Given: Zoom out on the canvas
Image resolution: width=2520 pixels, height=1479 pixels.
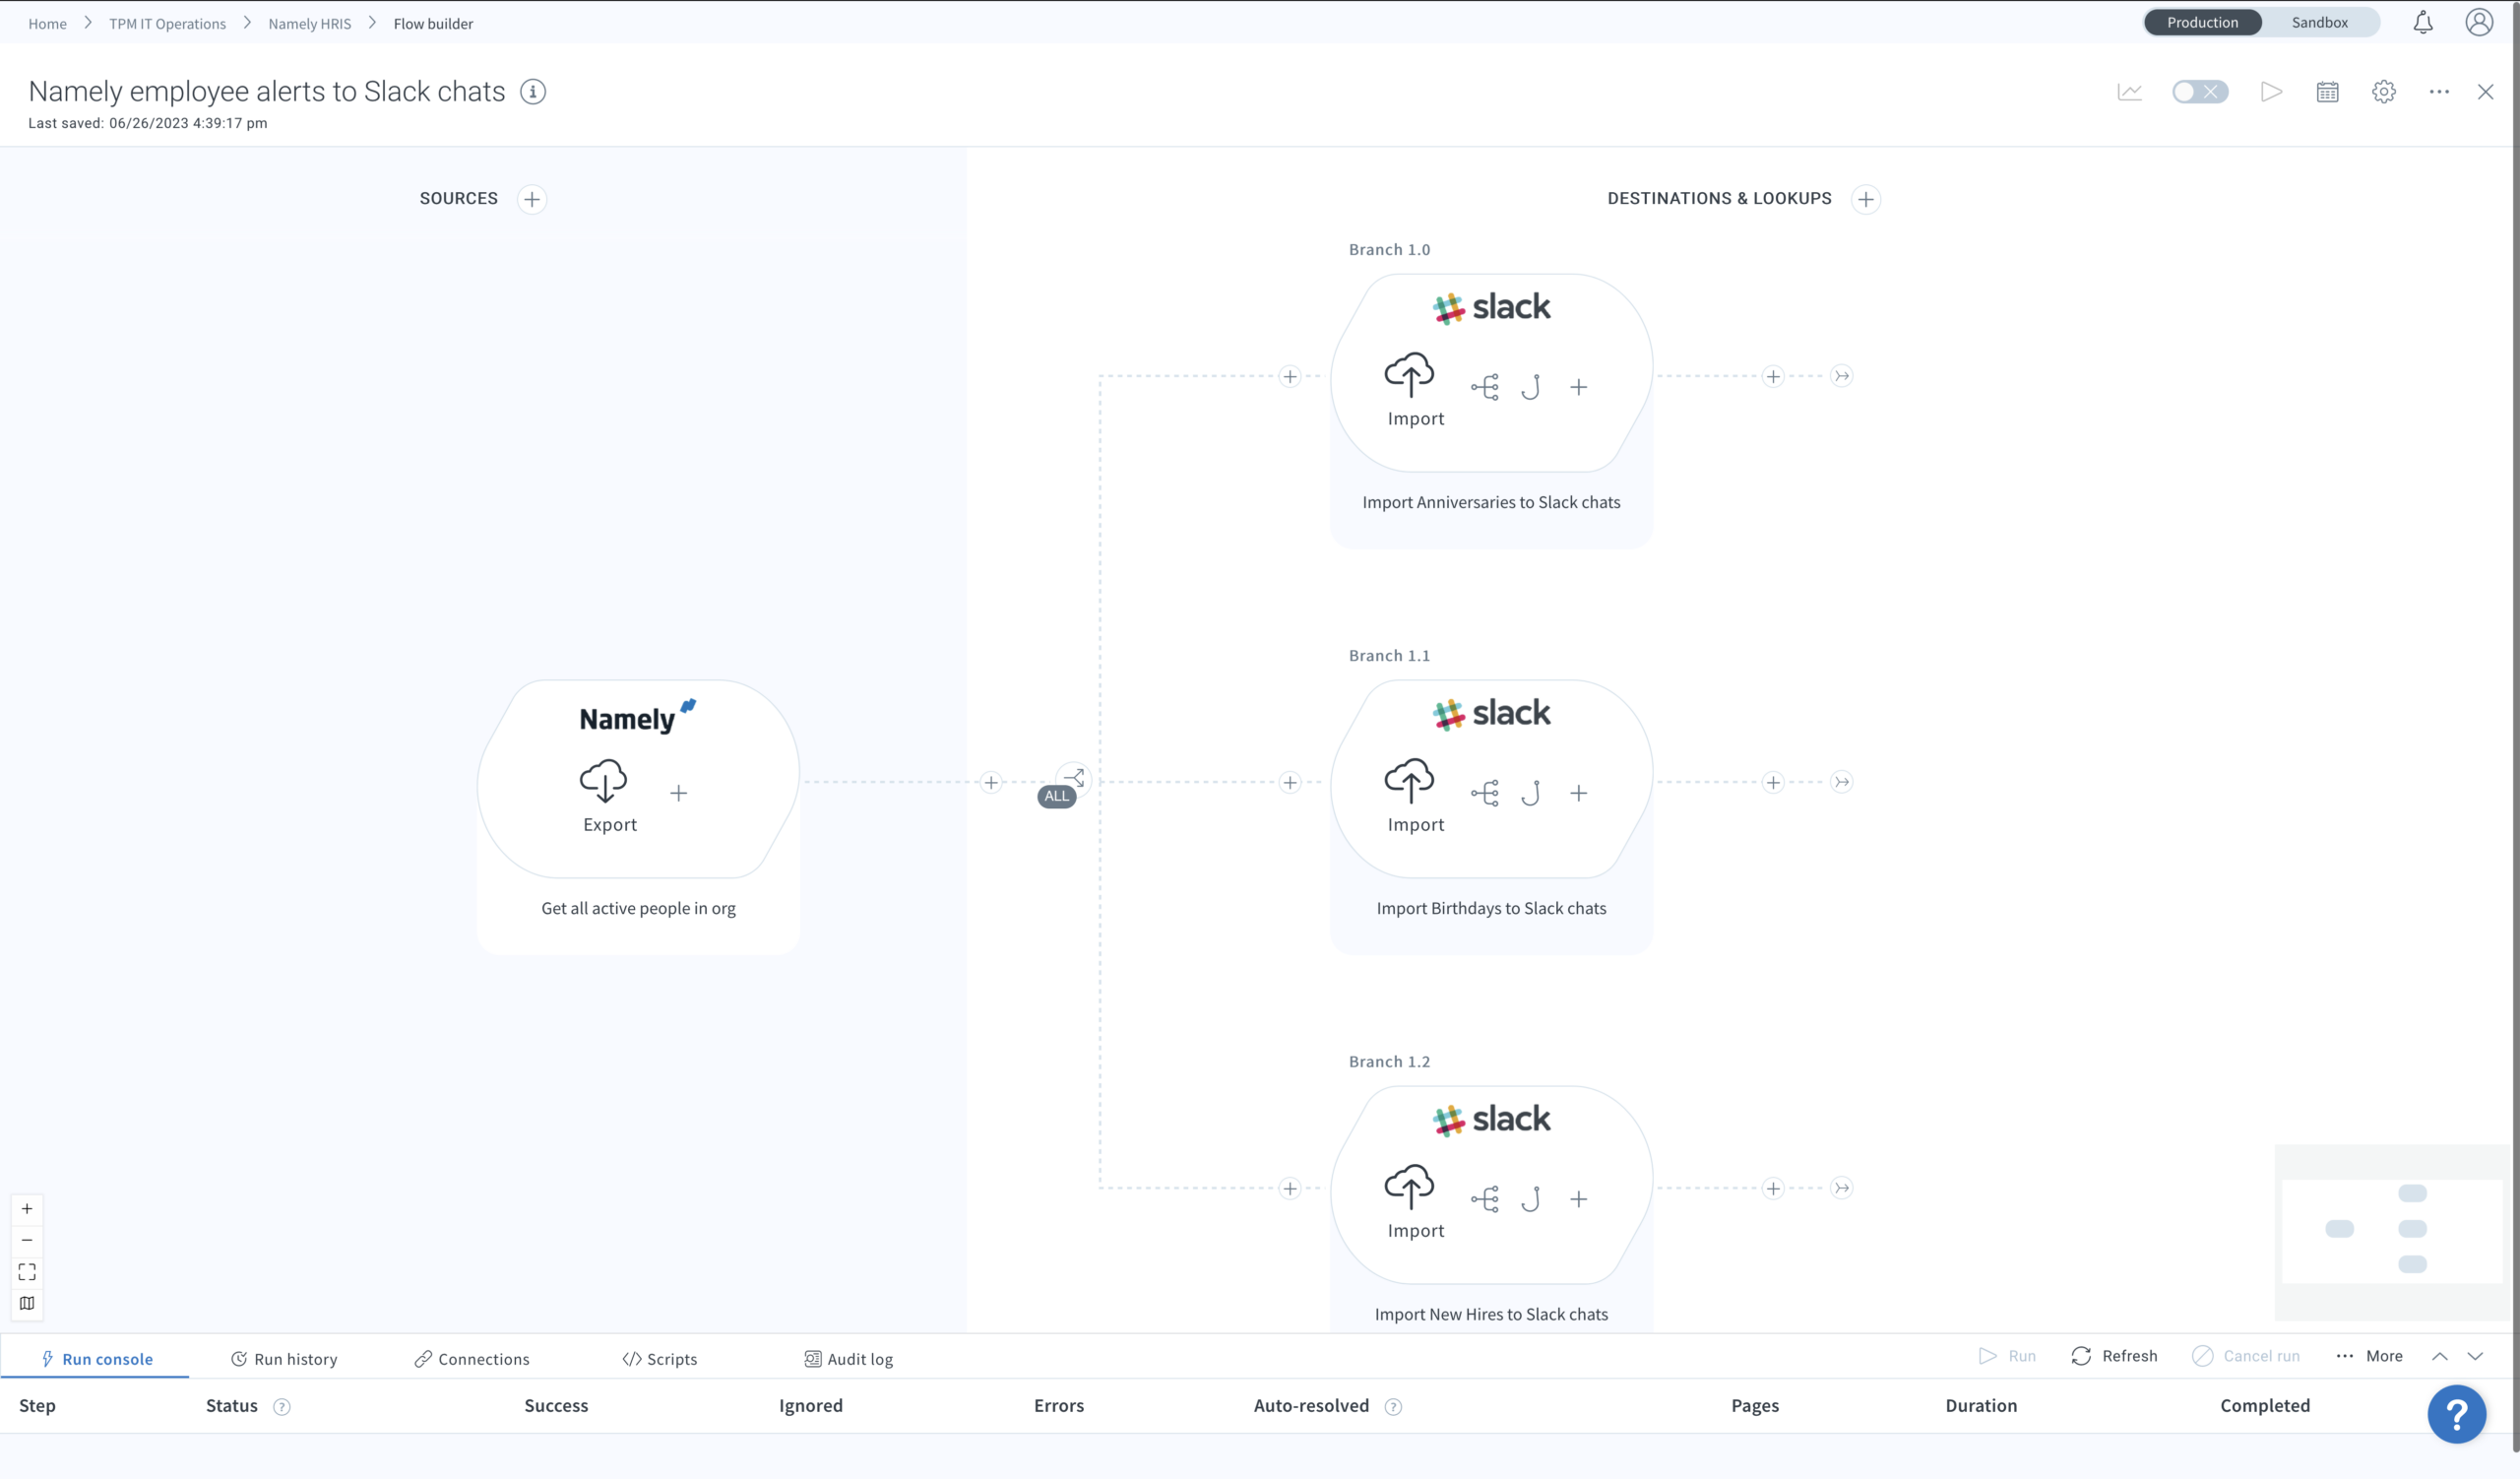Looking at the screenshot, I should pyautogui.click(x=27, y=1240).
